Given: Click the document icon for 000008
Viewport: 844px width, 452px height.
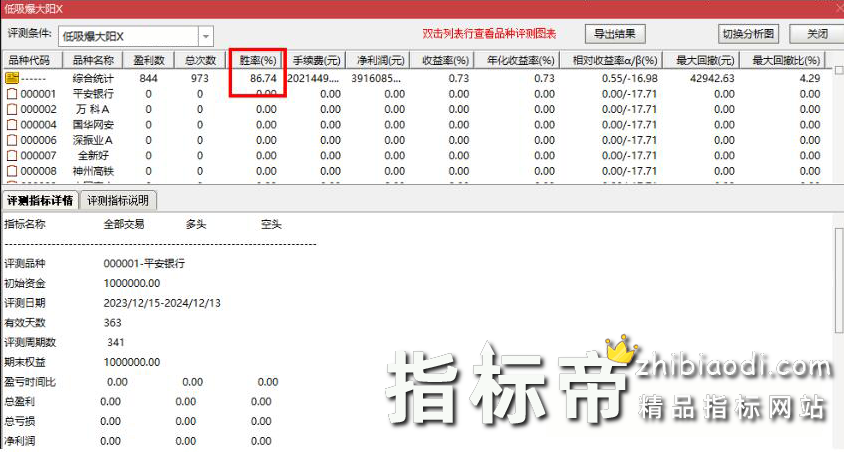Looking at the screenshot, I should point(12,171).
